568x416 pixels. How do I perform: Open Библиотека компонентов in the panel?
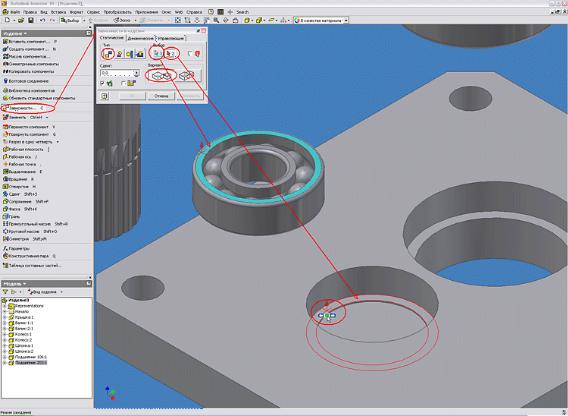click(x=29, y=91)
